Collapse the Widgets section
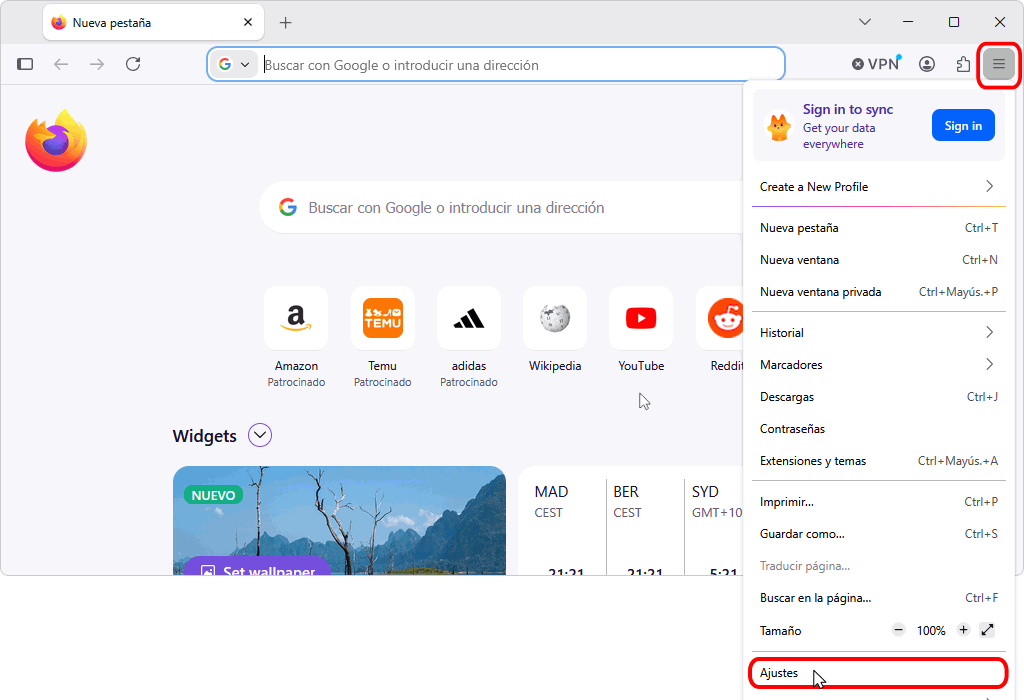Screen dimensions: 1024x700 (260, 436)
